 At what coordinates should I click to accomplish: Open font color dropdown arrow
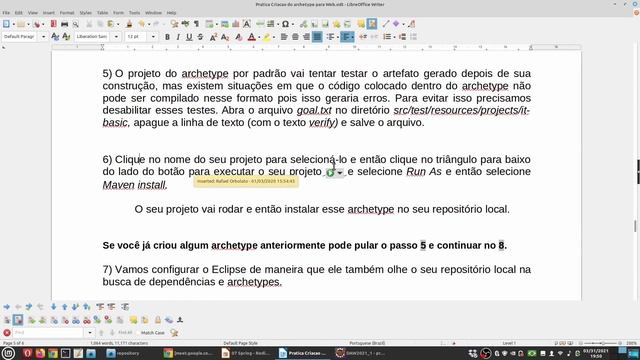259,37
